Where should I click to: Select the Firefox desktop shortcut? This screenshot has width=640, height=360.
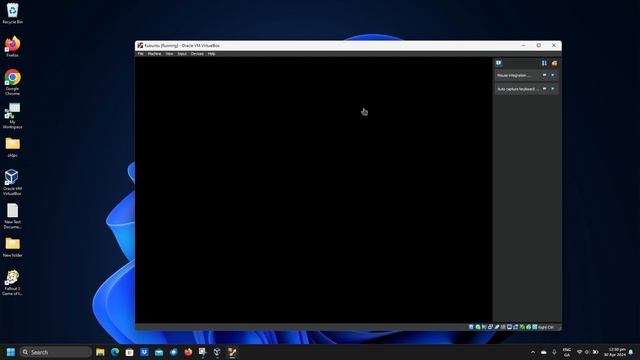(x=12, y=47)
